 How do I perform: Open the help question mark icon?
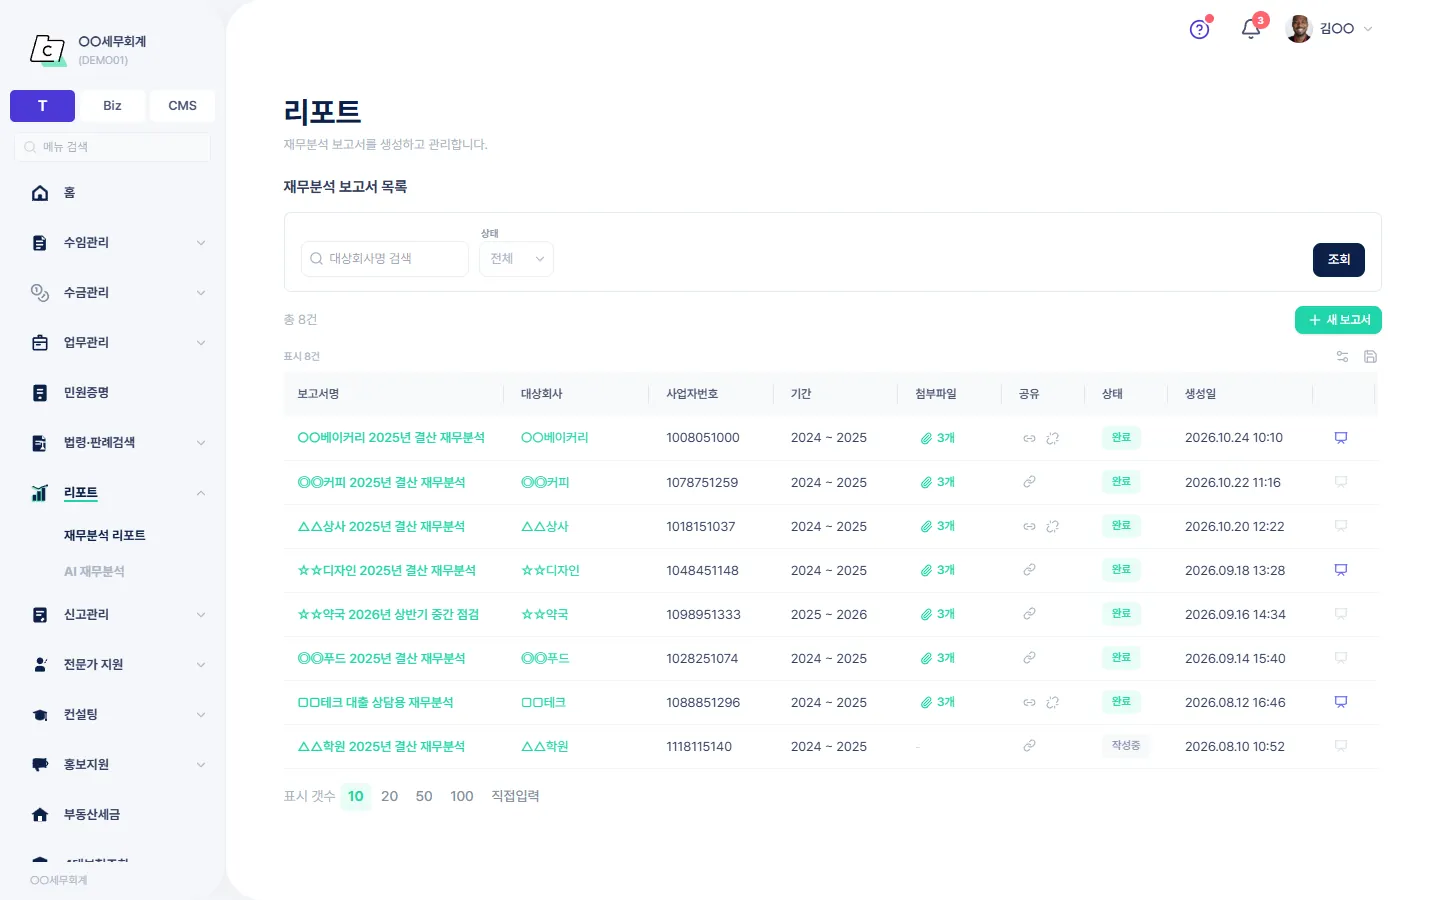[x=1199, y=29]
